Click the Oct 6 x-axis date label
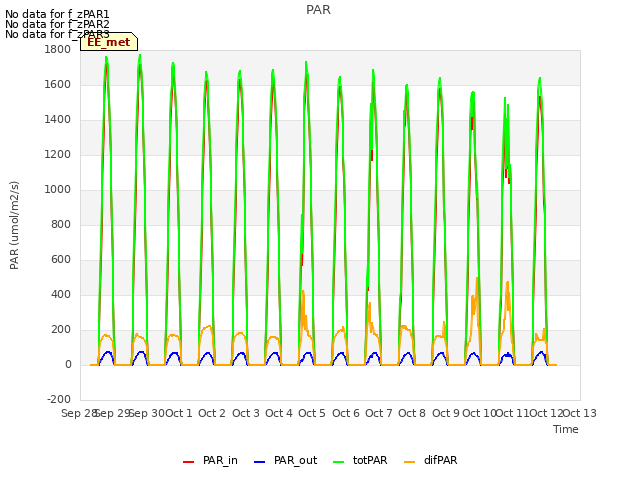The width and height of the screenshot is (640, 480). 346,413
